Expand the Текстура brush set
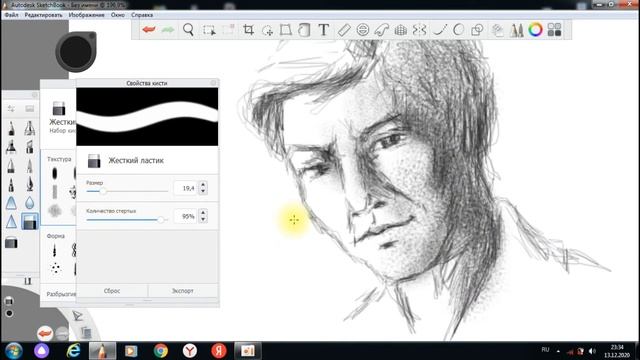Viewport: 640px width, 360px height. pos(59,159)
